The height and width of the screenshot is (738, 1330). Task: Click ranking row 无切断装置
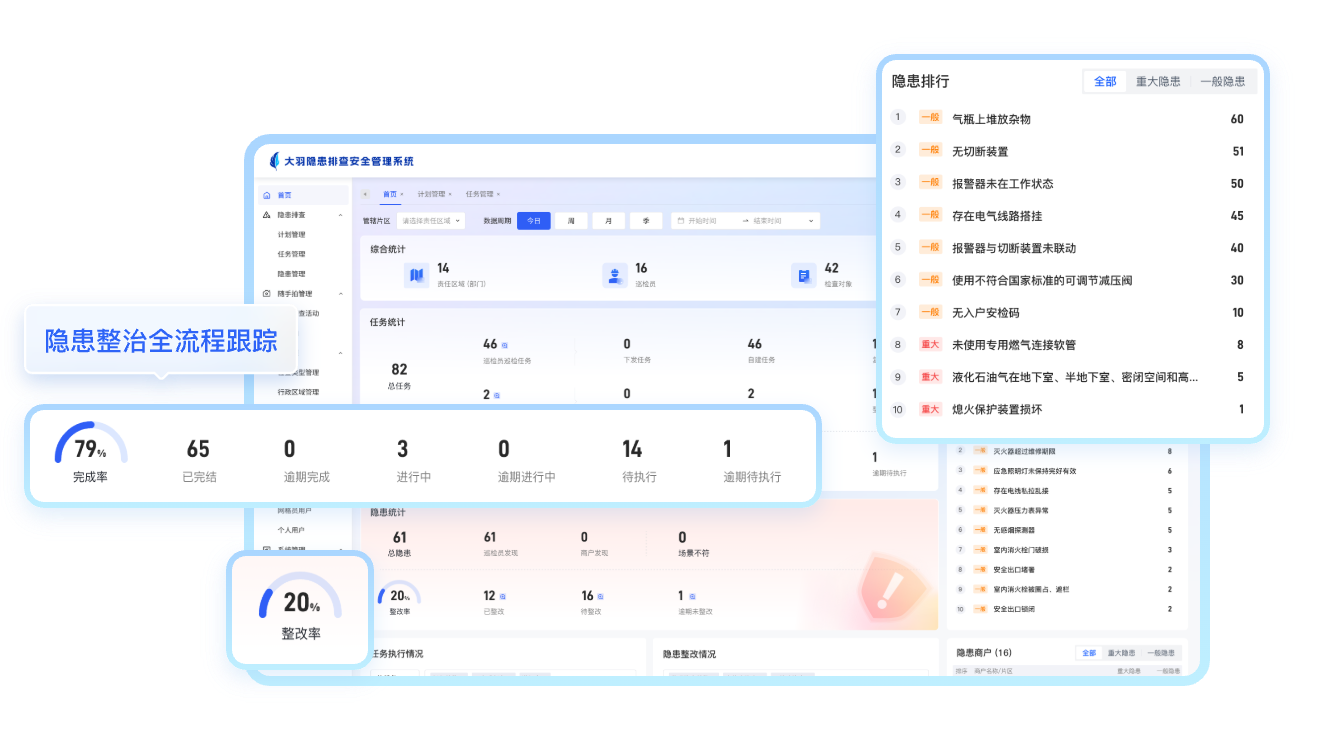[1068, 151]
